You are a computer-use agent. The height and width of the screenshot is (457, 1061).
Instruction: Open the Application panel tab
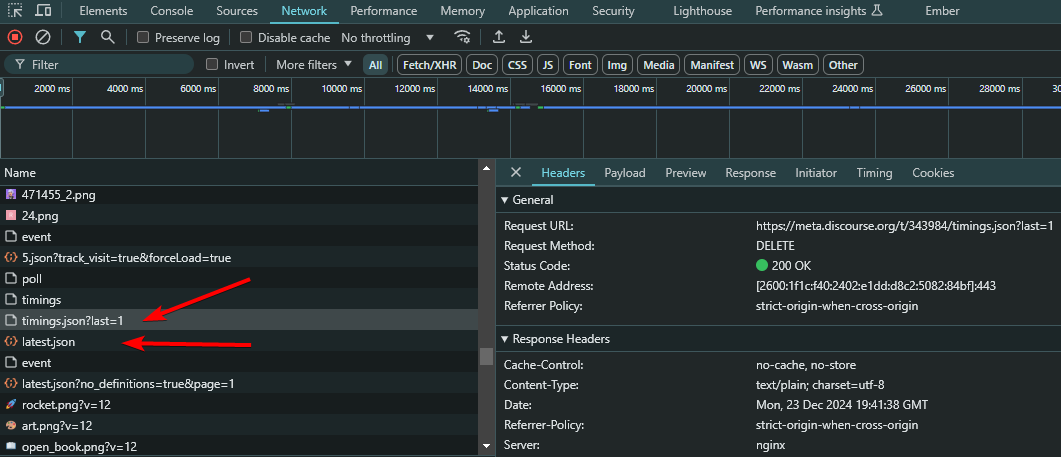click(x=539, y=11)
